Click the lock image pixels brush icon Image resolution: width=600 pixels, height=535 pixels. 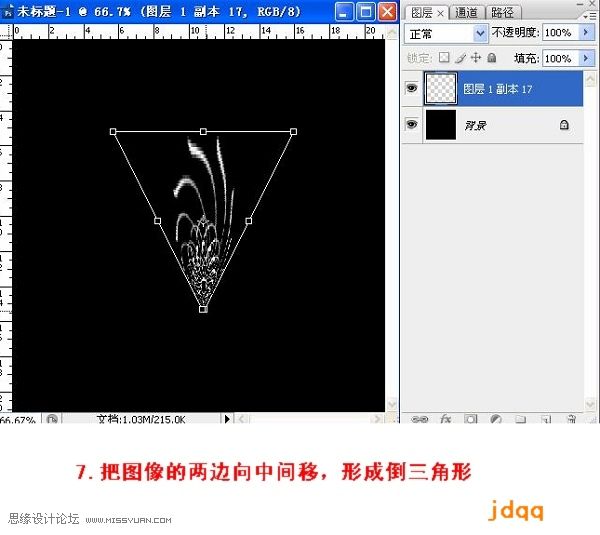click(x=461, y=58)
